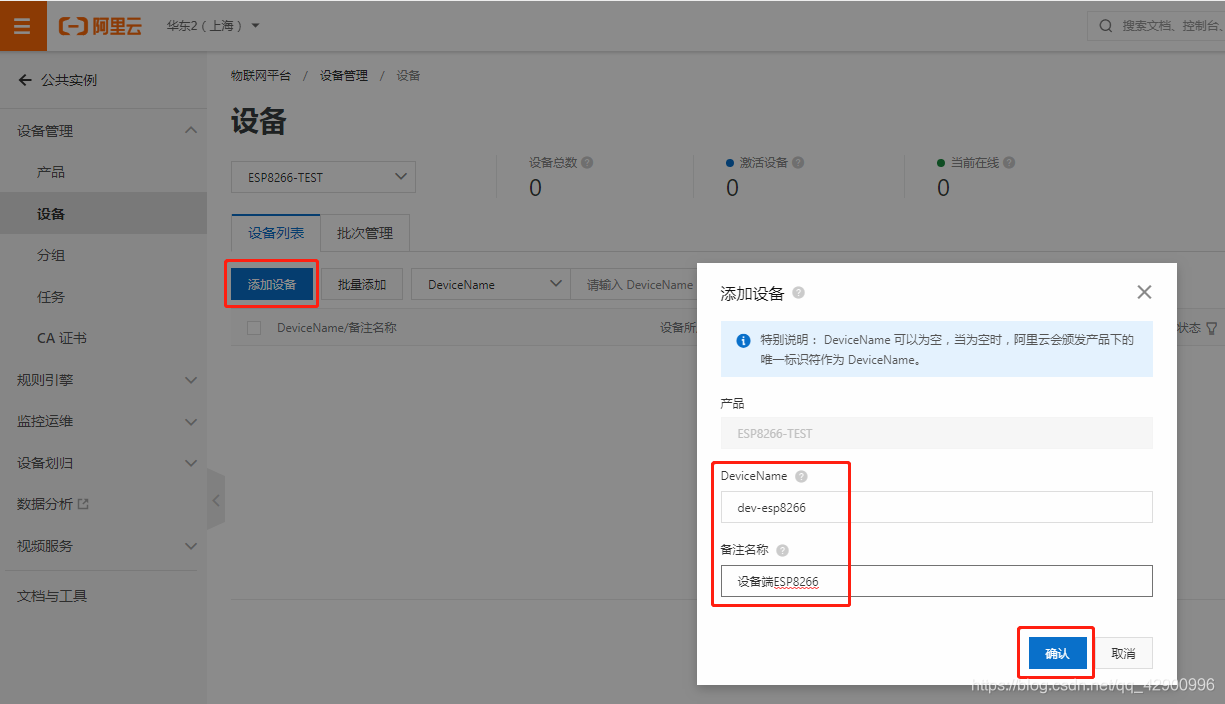Open the 状态 column filter icon
The height and width of the screenshot is (704, 1225).
[1211, 327]
